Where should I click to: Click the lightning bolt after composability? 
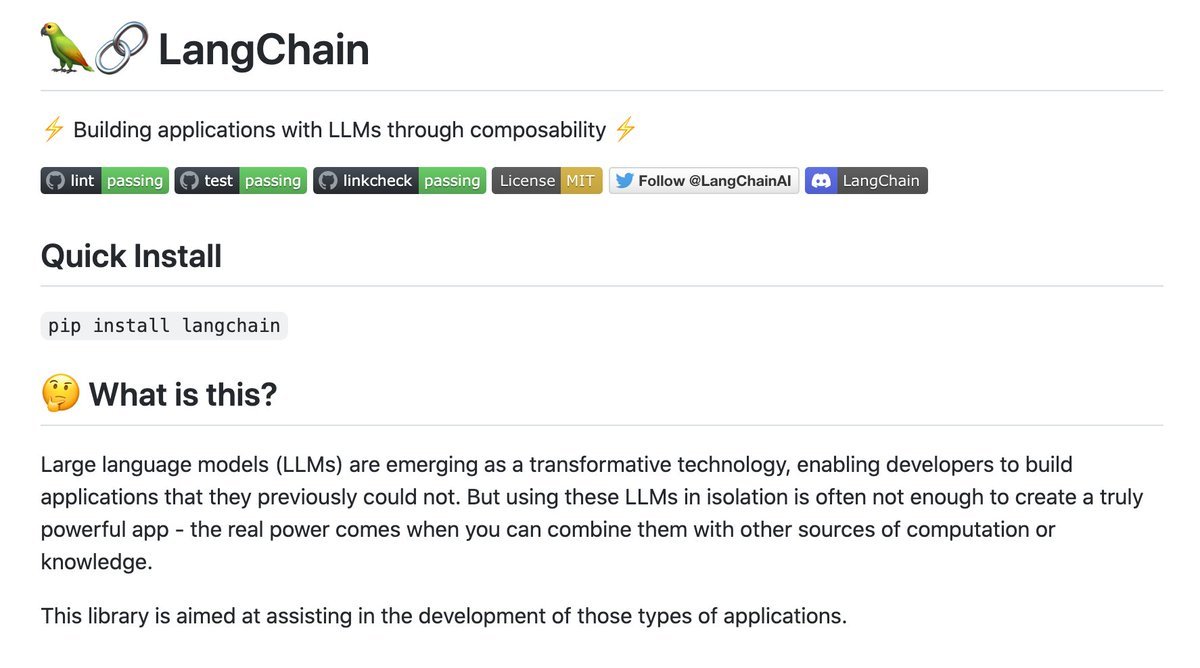625,130
